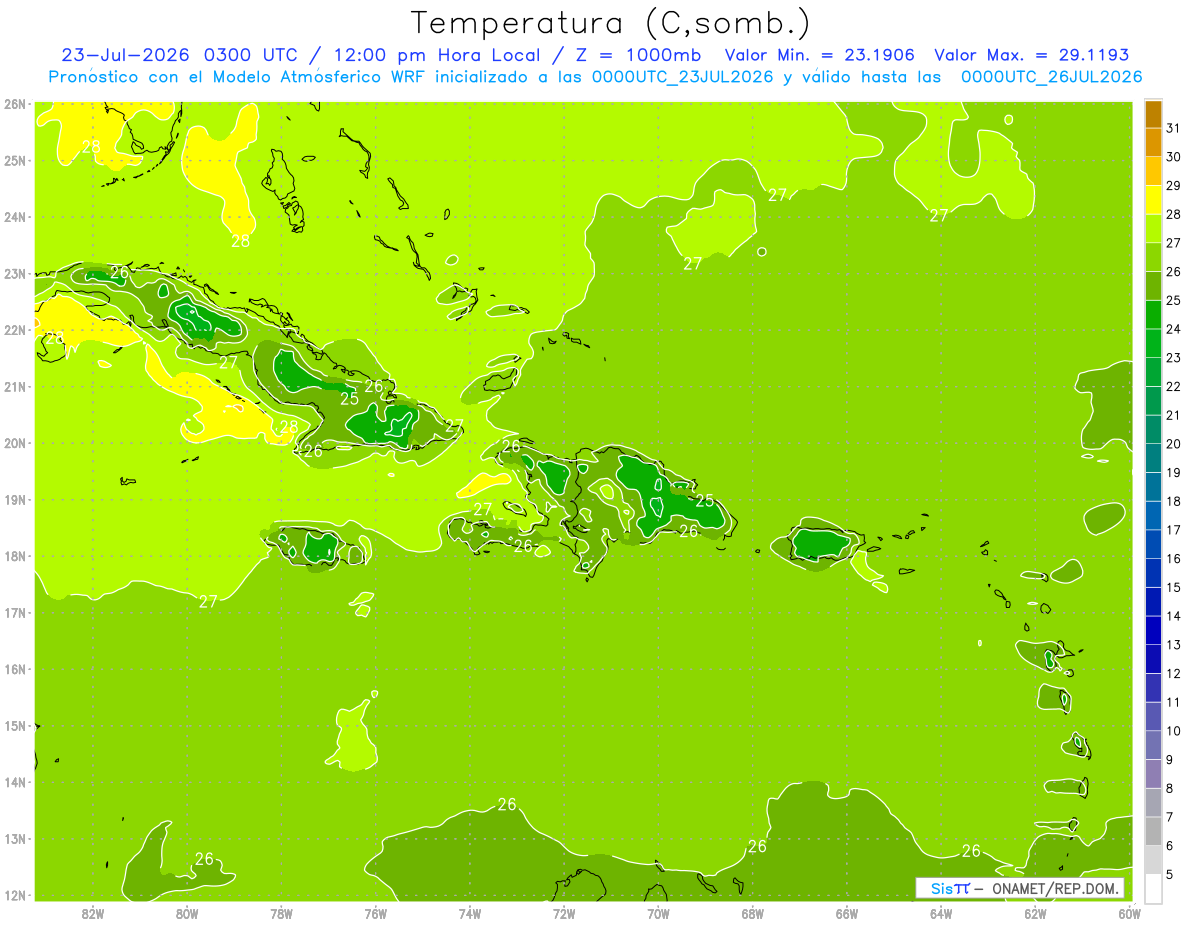Screen dimensions: 1200x927
Task: Click the valid-until time "0000UTC_26JUL2026"
Action: (x=1051, y=77)
